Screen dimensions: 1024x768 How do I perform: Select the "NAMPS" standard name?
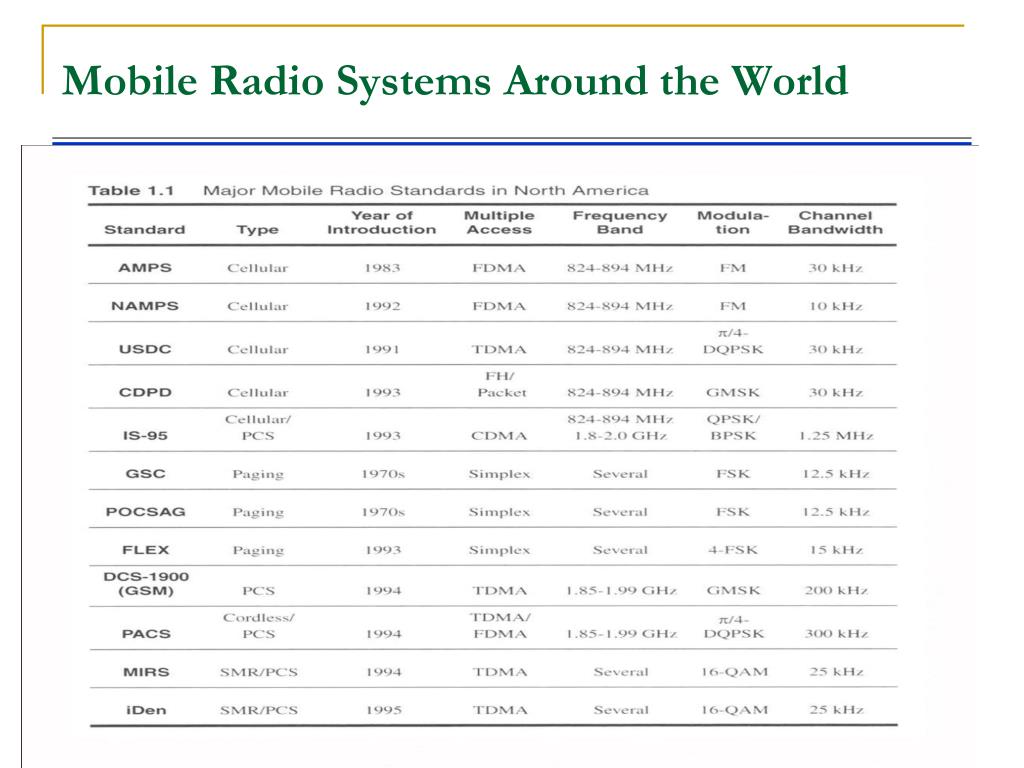(x=145, y=306)
